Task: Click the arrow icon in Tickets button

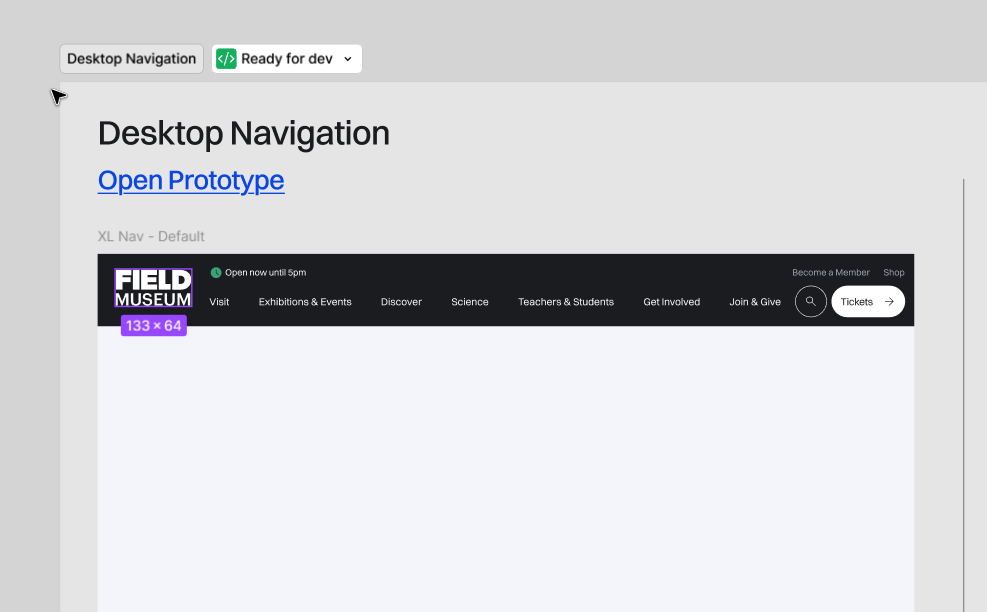Action: coord(889,301)
